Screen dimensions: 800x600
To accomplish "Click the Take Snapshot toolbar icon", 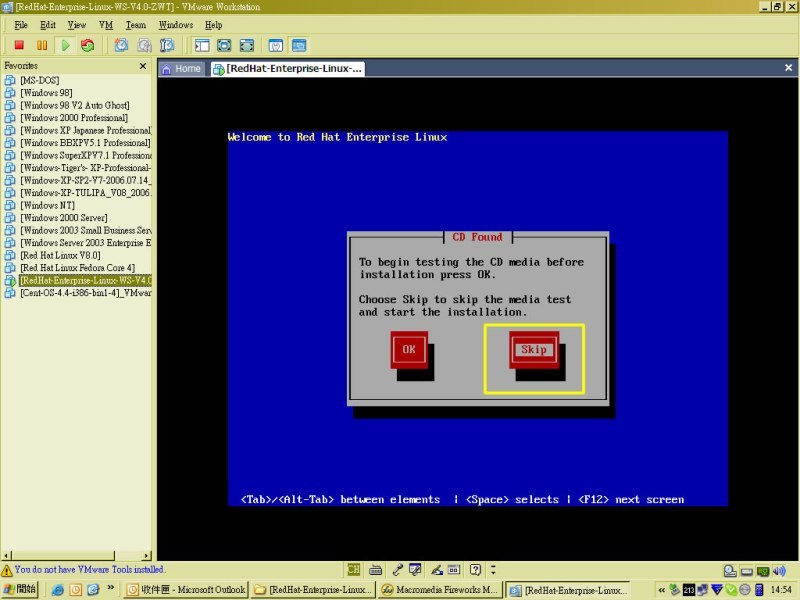I will point(121,45).
